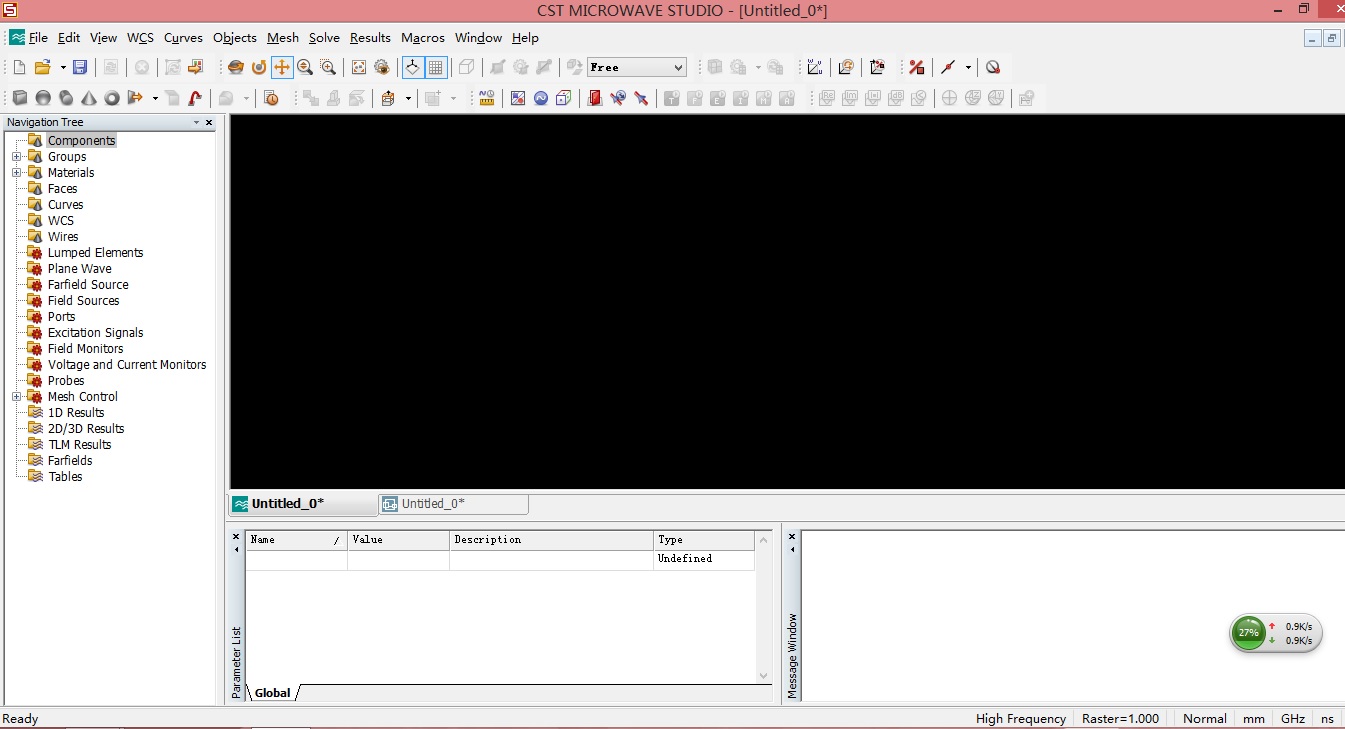The width and height of the screenshot is (1345, 729).
Task: Open bounding box dropdown arrow
Action: point(408,98)
